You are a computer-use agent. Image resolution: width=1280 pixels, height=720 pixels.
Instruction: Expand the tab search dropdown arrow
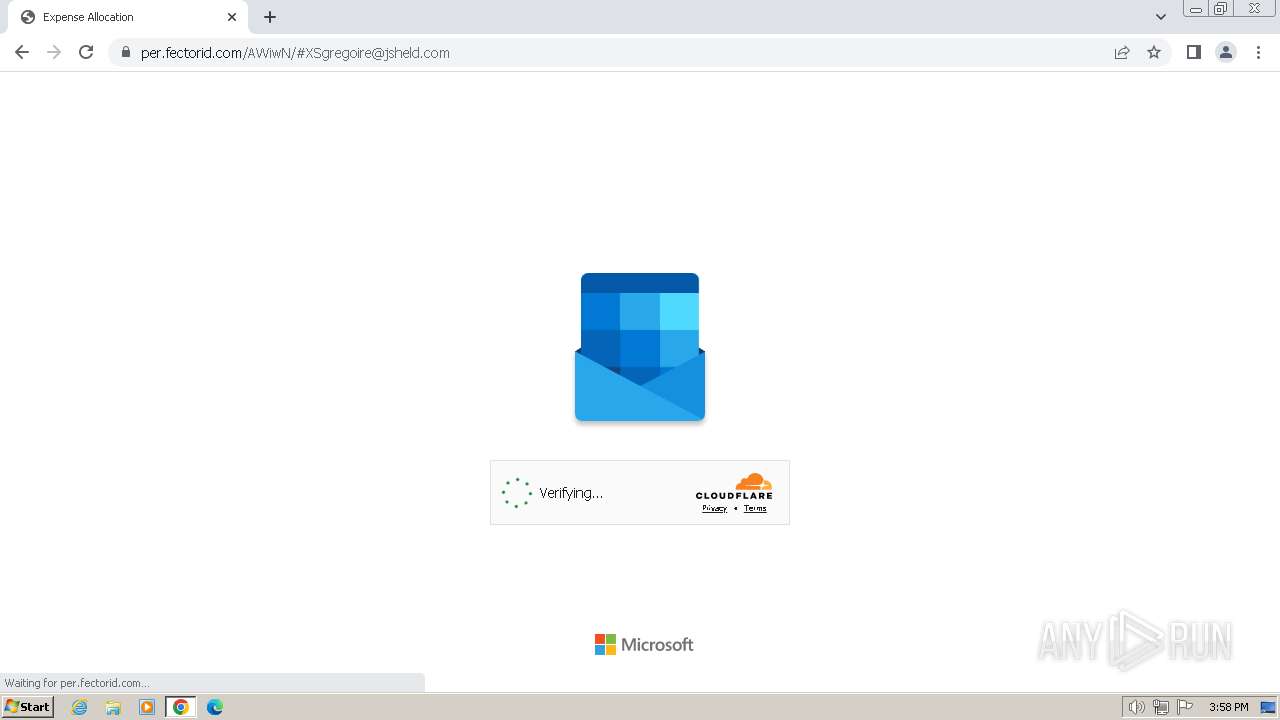click(x=1161, y=17)
